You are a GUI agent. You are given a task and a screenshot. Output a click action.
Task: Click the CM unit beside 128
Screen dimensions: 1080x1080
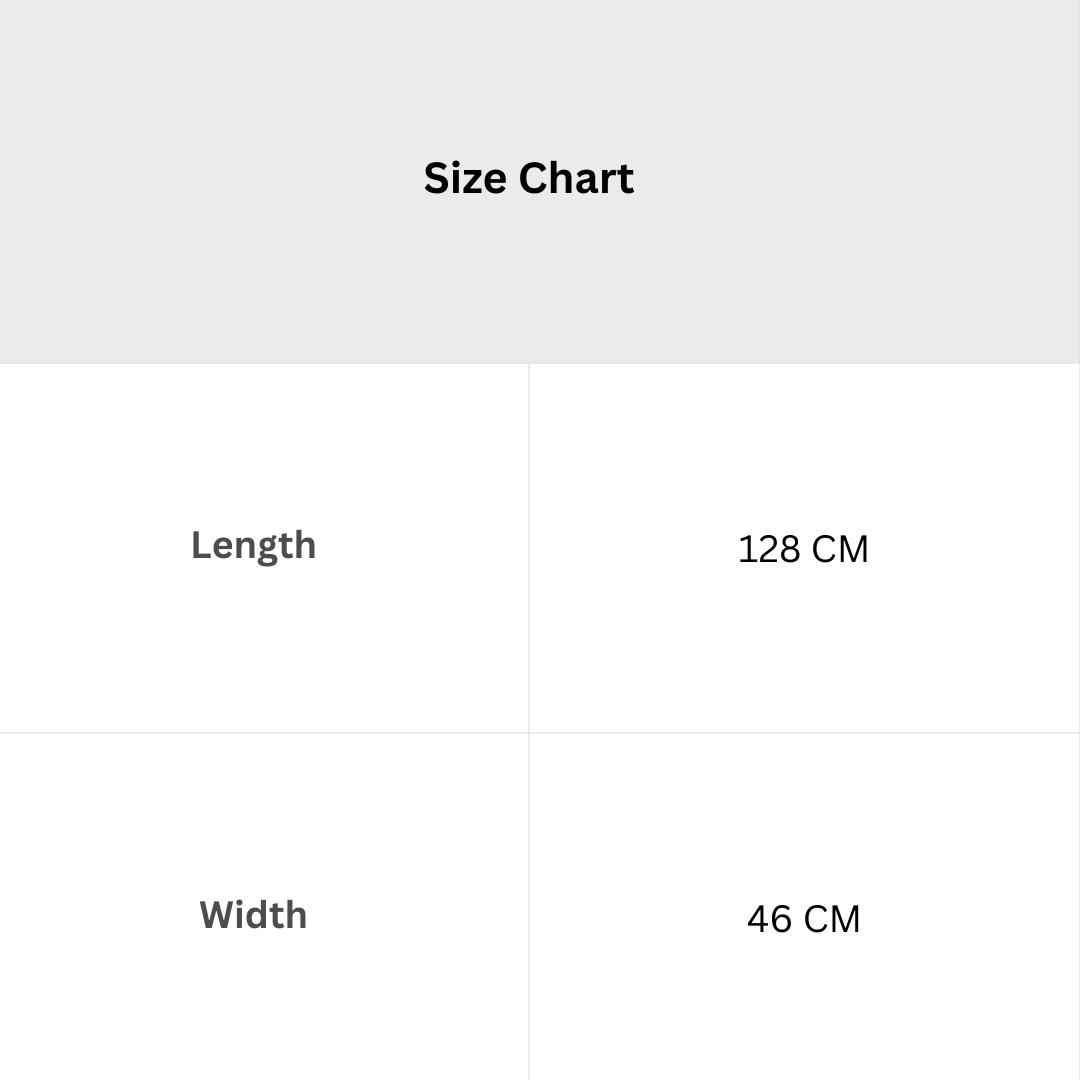pyautogui.click(x=840, y=549)
